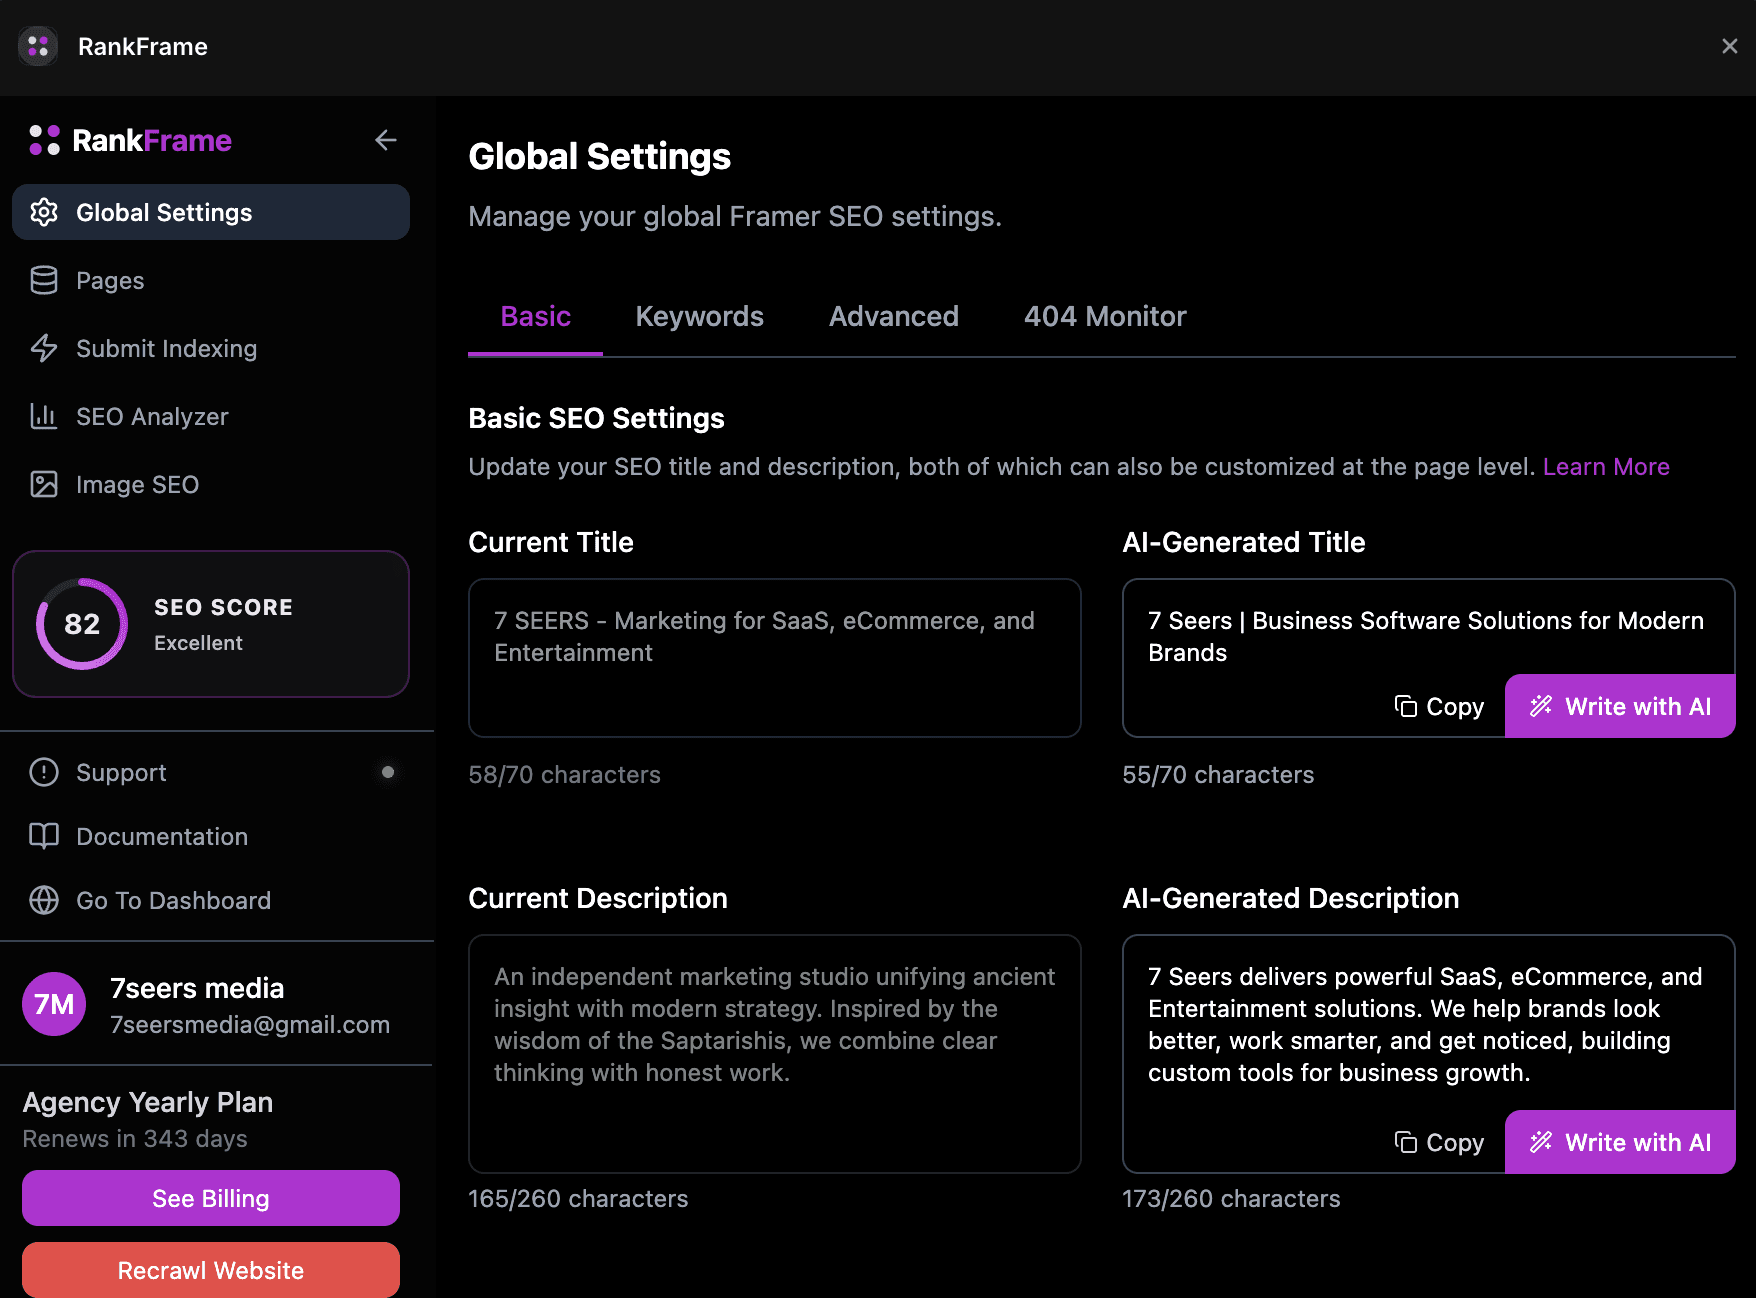Switch to the Advanced tab
The width and height of the screenshot is (1756, 1298).
pos(893,317)
